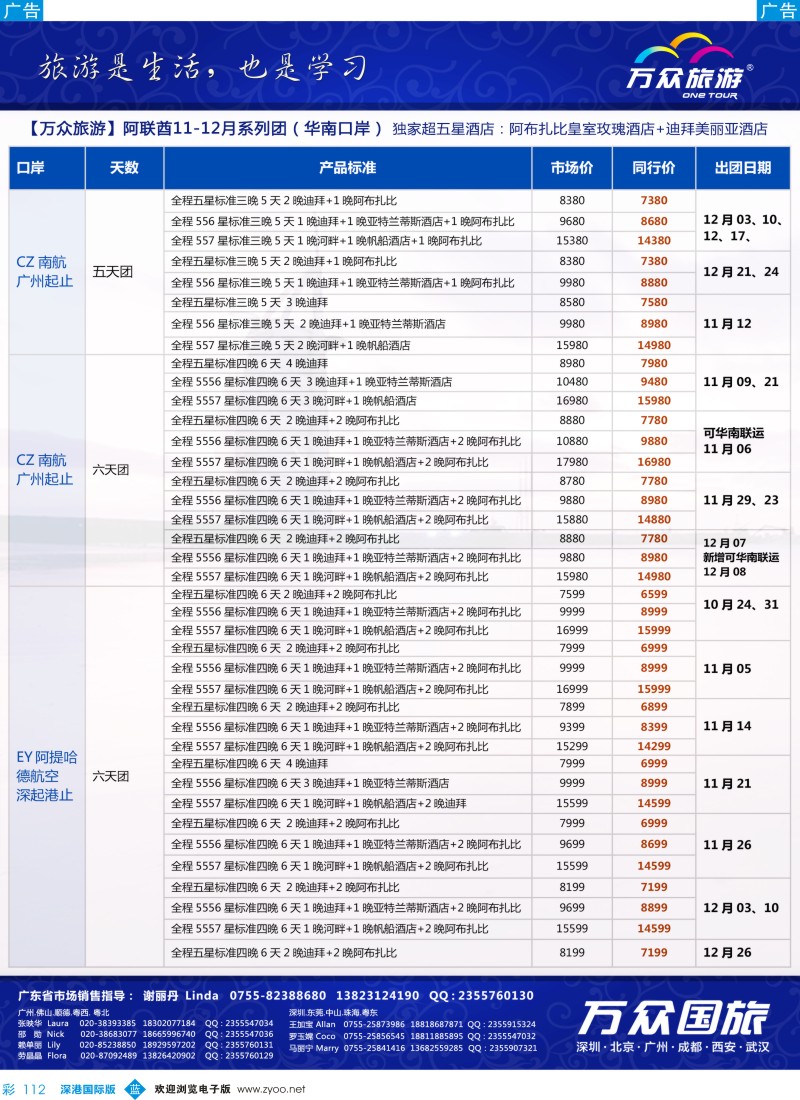The height and width of the screenshot is (1100, 800).
Task: Click the 万众国旅 logo in footer
Action: click(x=673, y=1018)
